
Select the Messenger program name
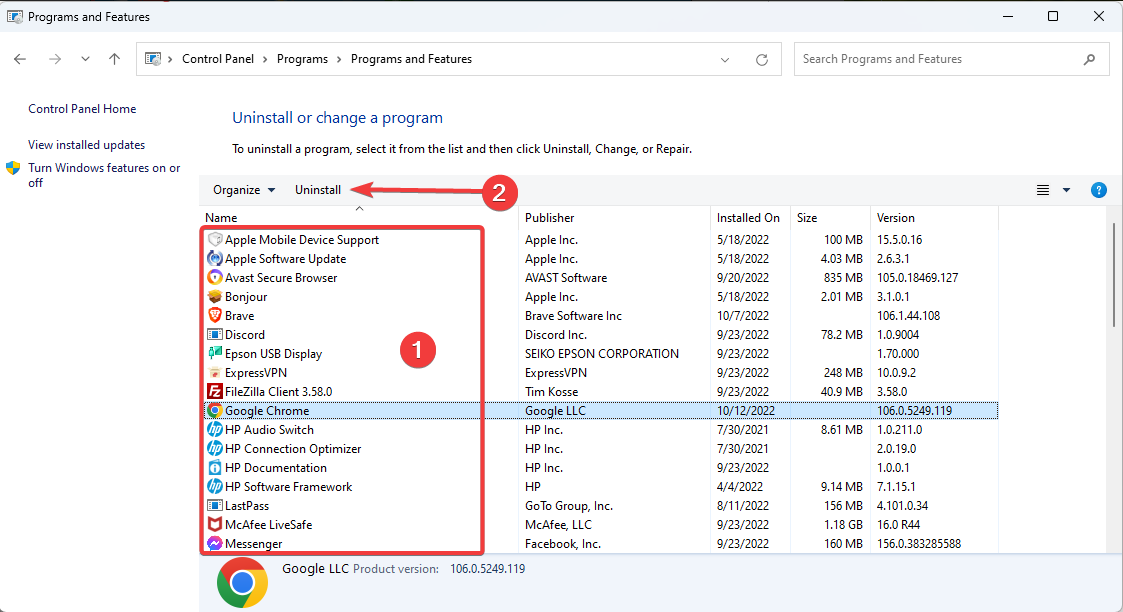(254, 543)
